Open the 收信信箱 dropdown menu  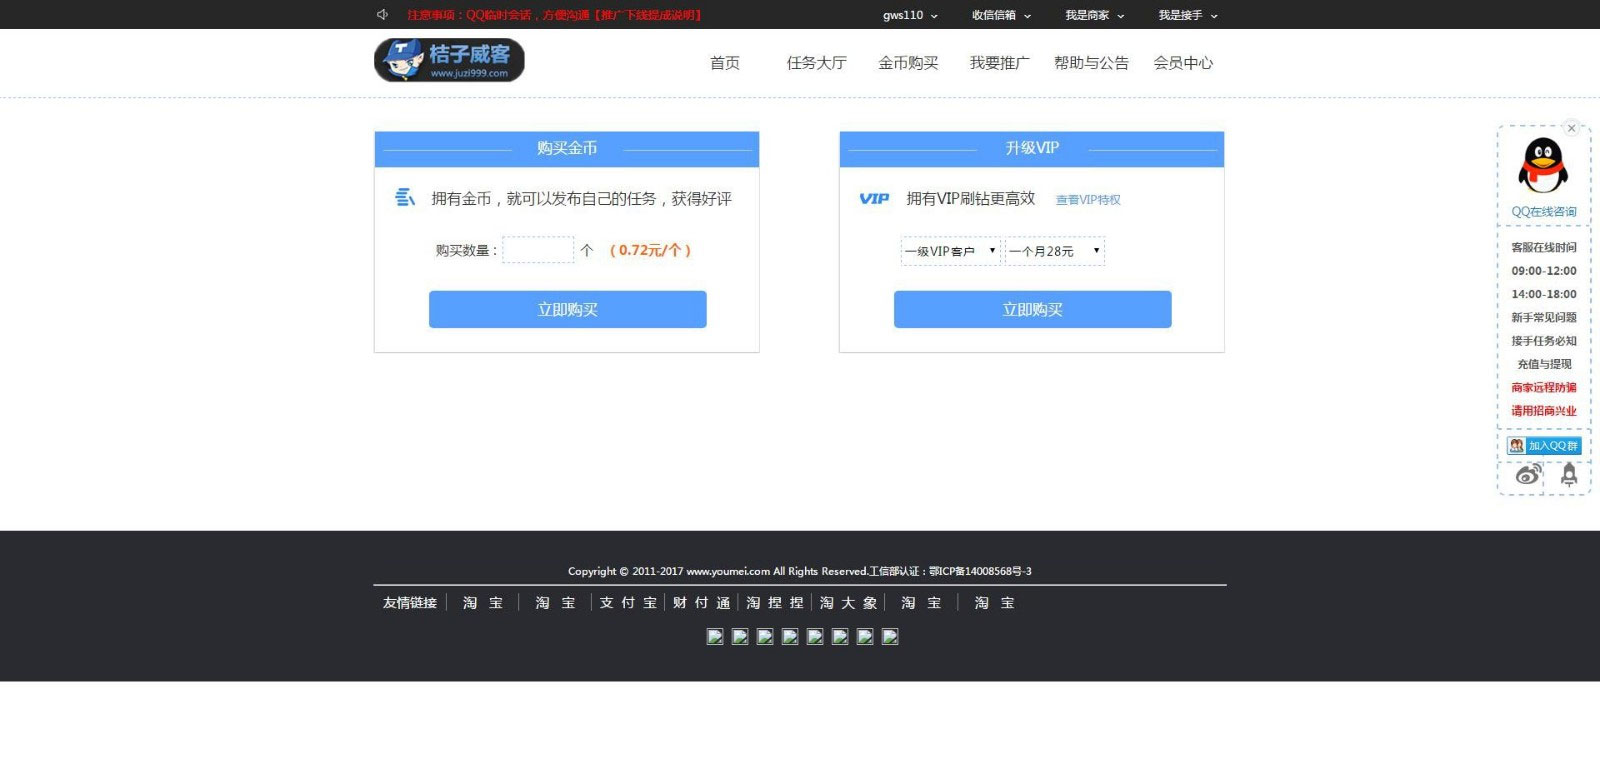pyautogui.click(x=1001, y=15)
